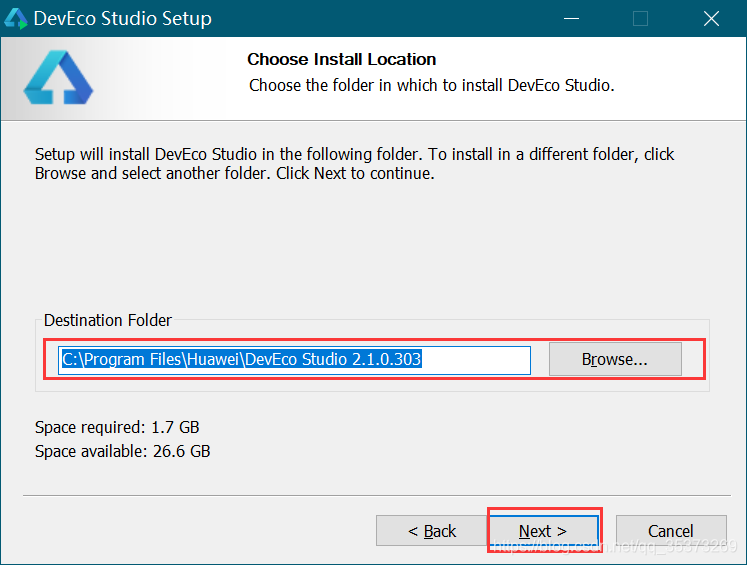747x565 pixels.
Task: Go to the Next step
Action: click(x=544, y=530)
